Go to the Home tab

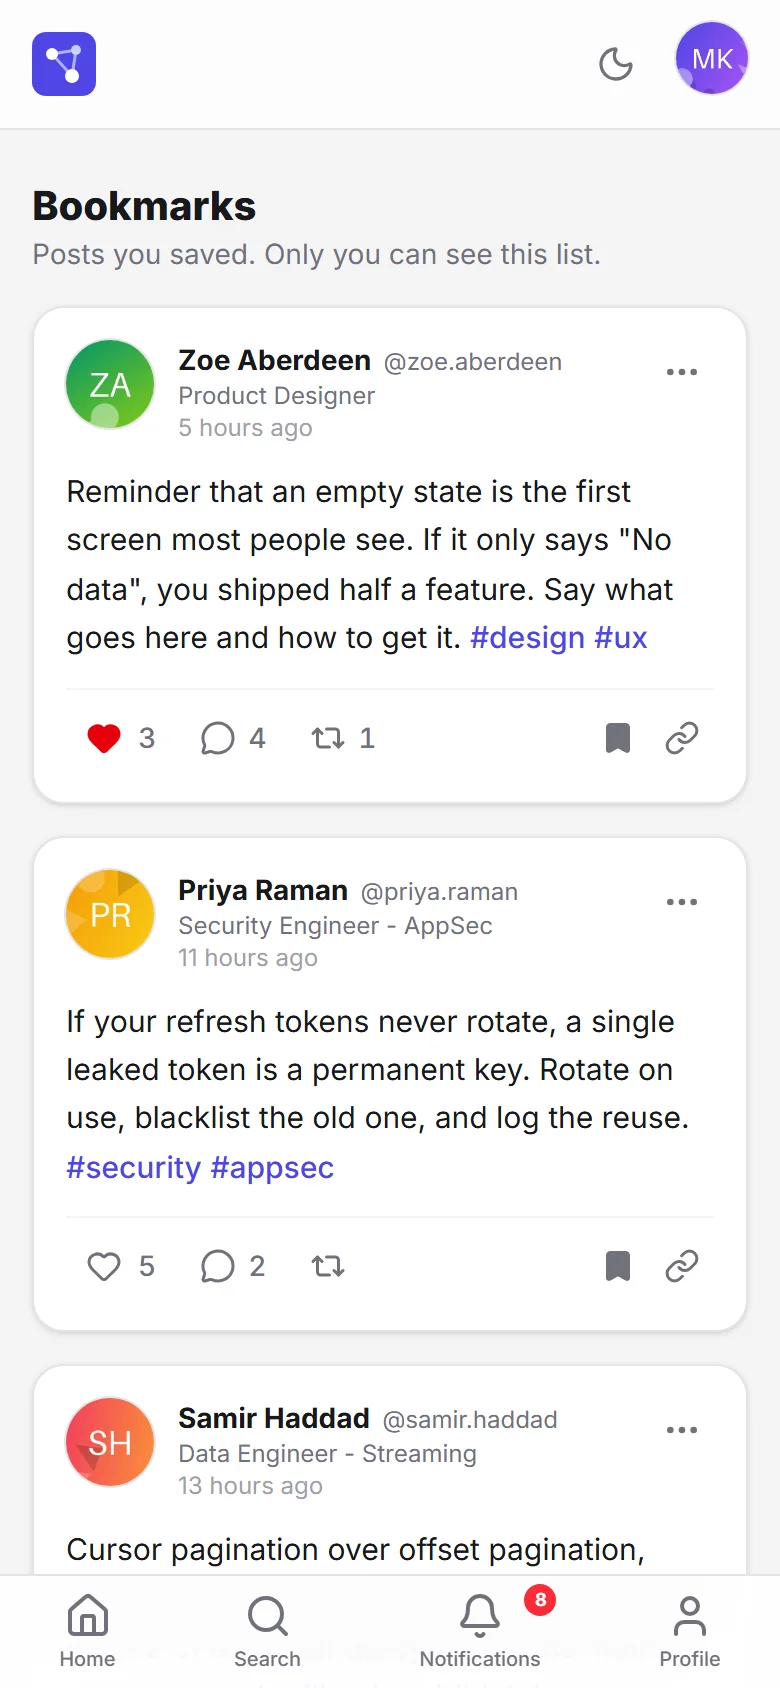(87, 1632)
